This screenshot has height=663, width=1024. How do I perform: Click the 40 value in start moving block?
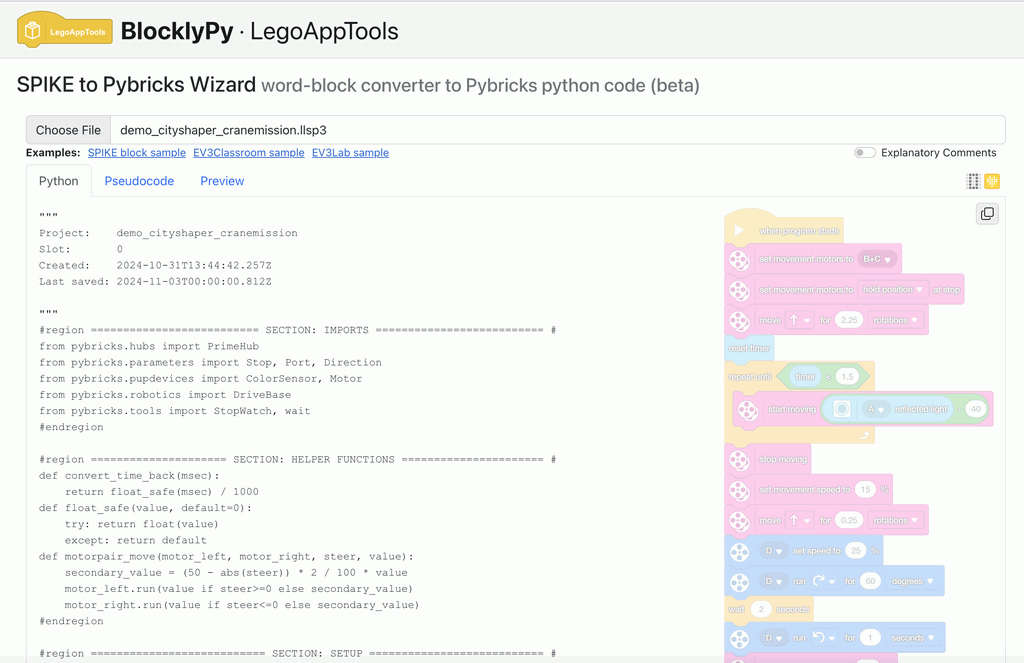coord(976,409)
